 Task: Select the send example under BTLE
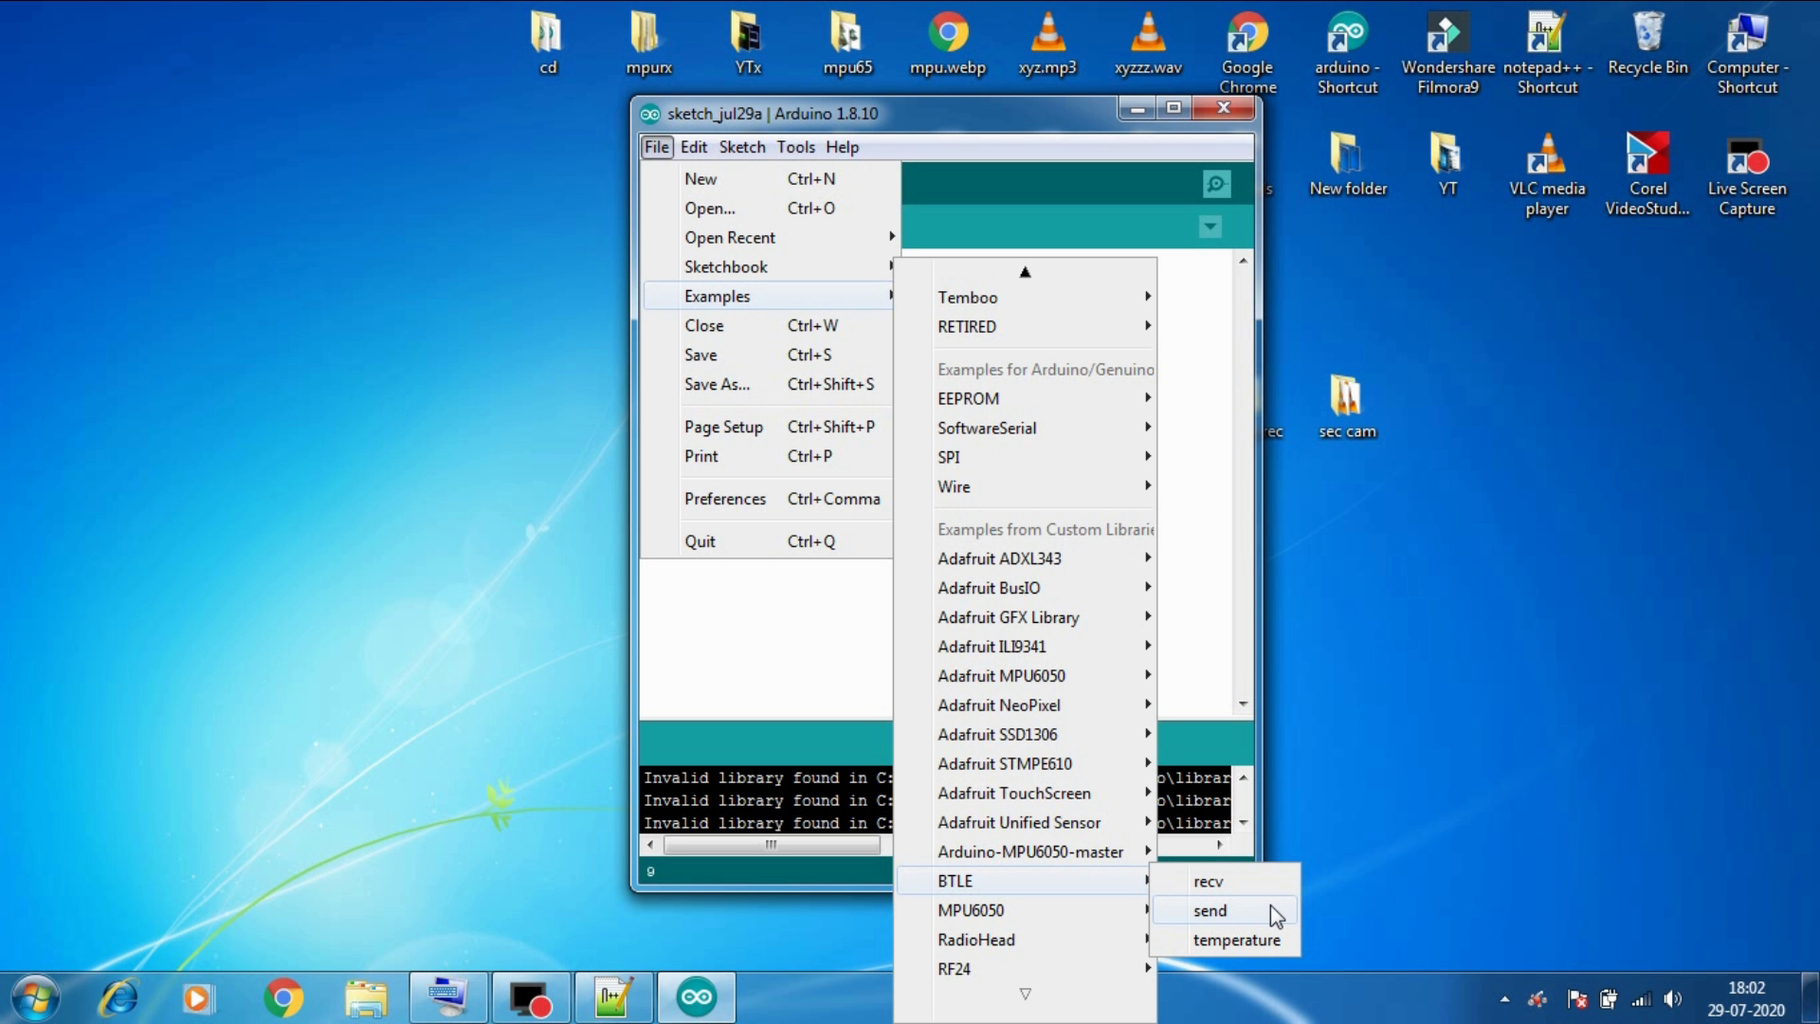(1210, 911)
